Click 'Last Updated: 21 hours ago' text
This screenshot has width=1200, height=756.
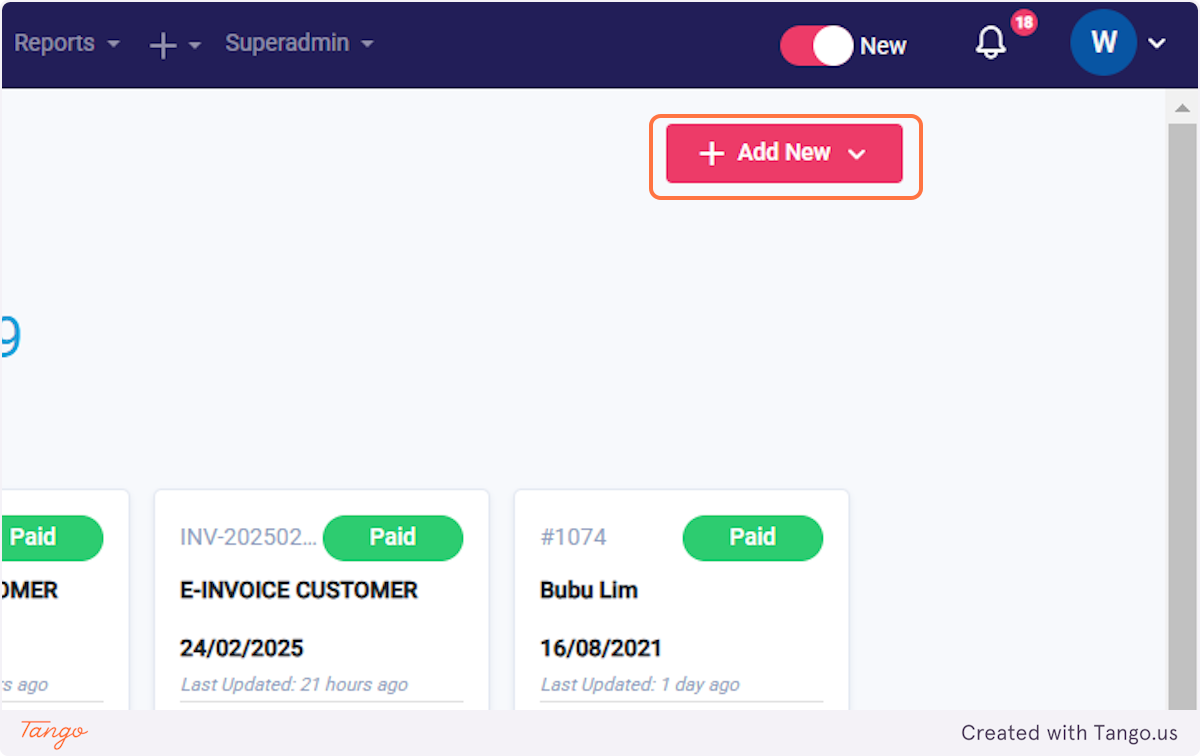pyautogui.click(x=294, y=685)
